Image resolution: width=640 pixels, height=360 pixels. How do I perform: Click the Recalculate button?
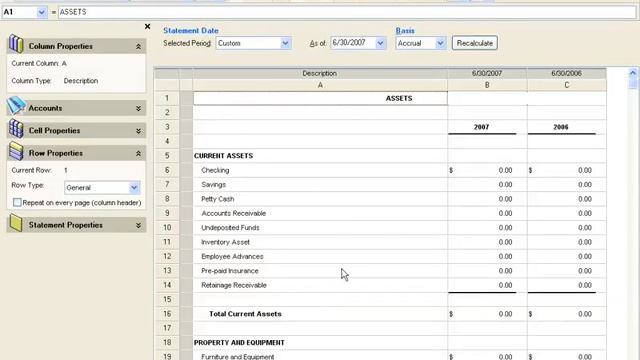point(475,43)
